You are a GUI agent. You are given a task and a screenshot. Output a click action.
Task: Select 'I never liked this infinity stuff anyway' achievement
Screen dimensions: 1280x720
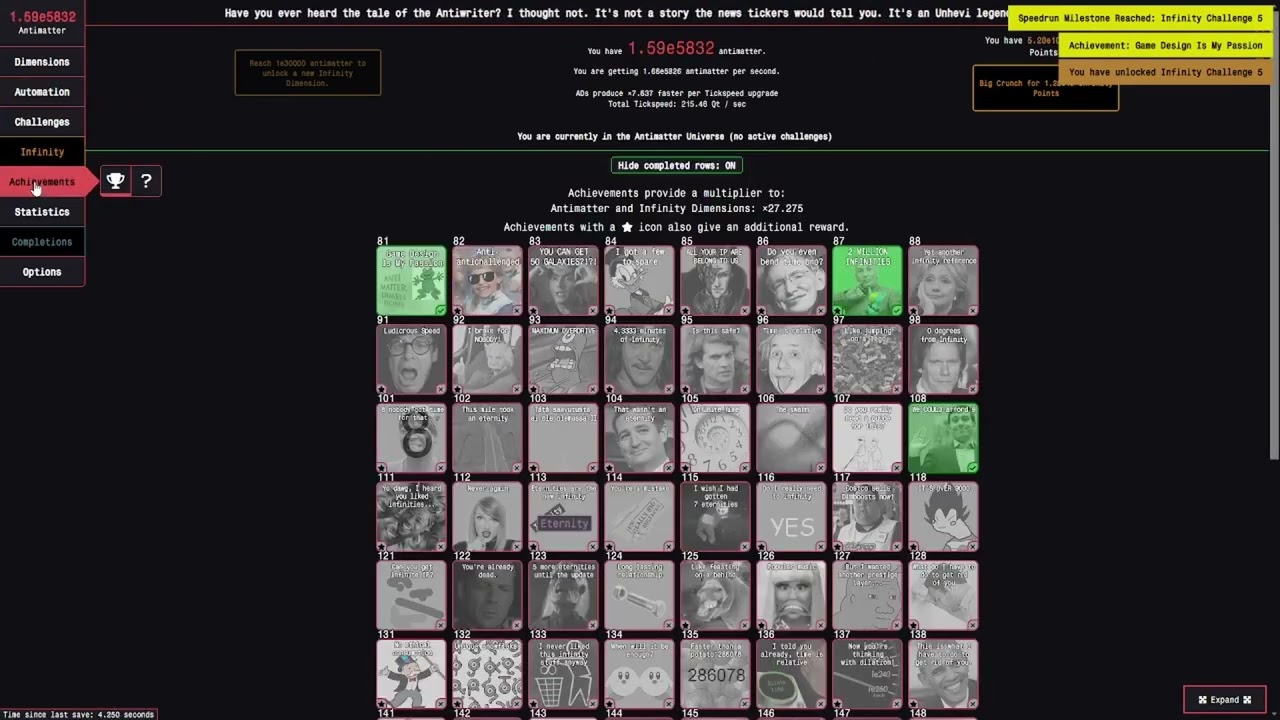coord(563,676)
